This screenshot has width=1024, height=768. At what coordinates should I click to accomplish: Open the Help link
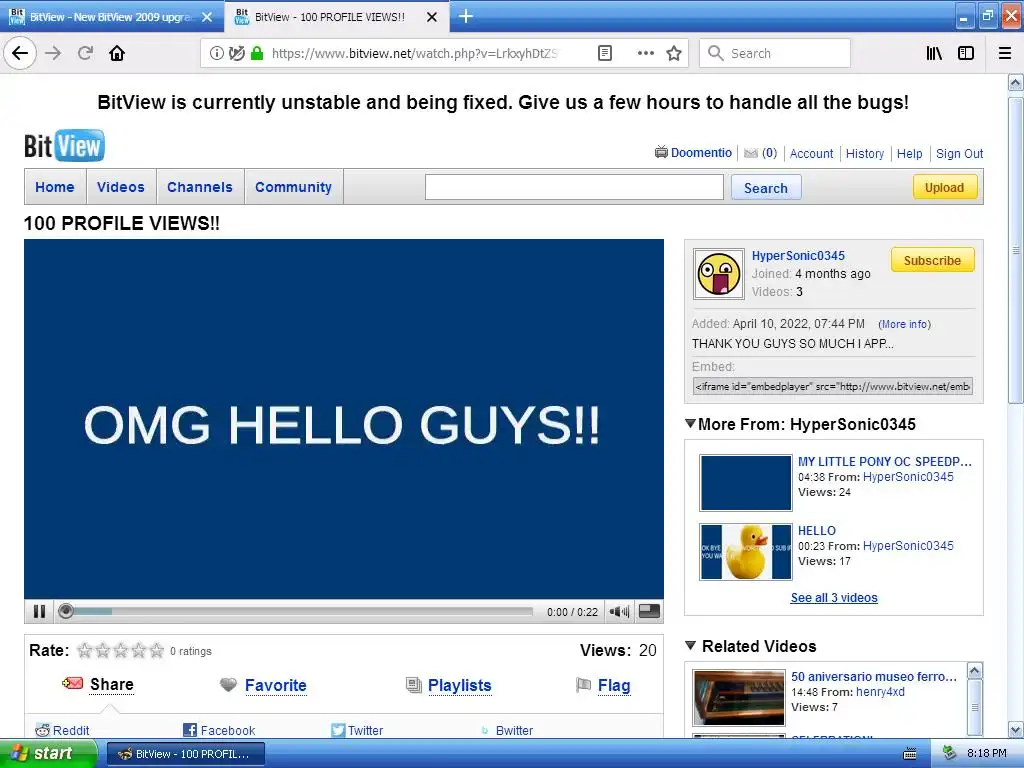909,153
